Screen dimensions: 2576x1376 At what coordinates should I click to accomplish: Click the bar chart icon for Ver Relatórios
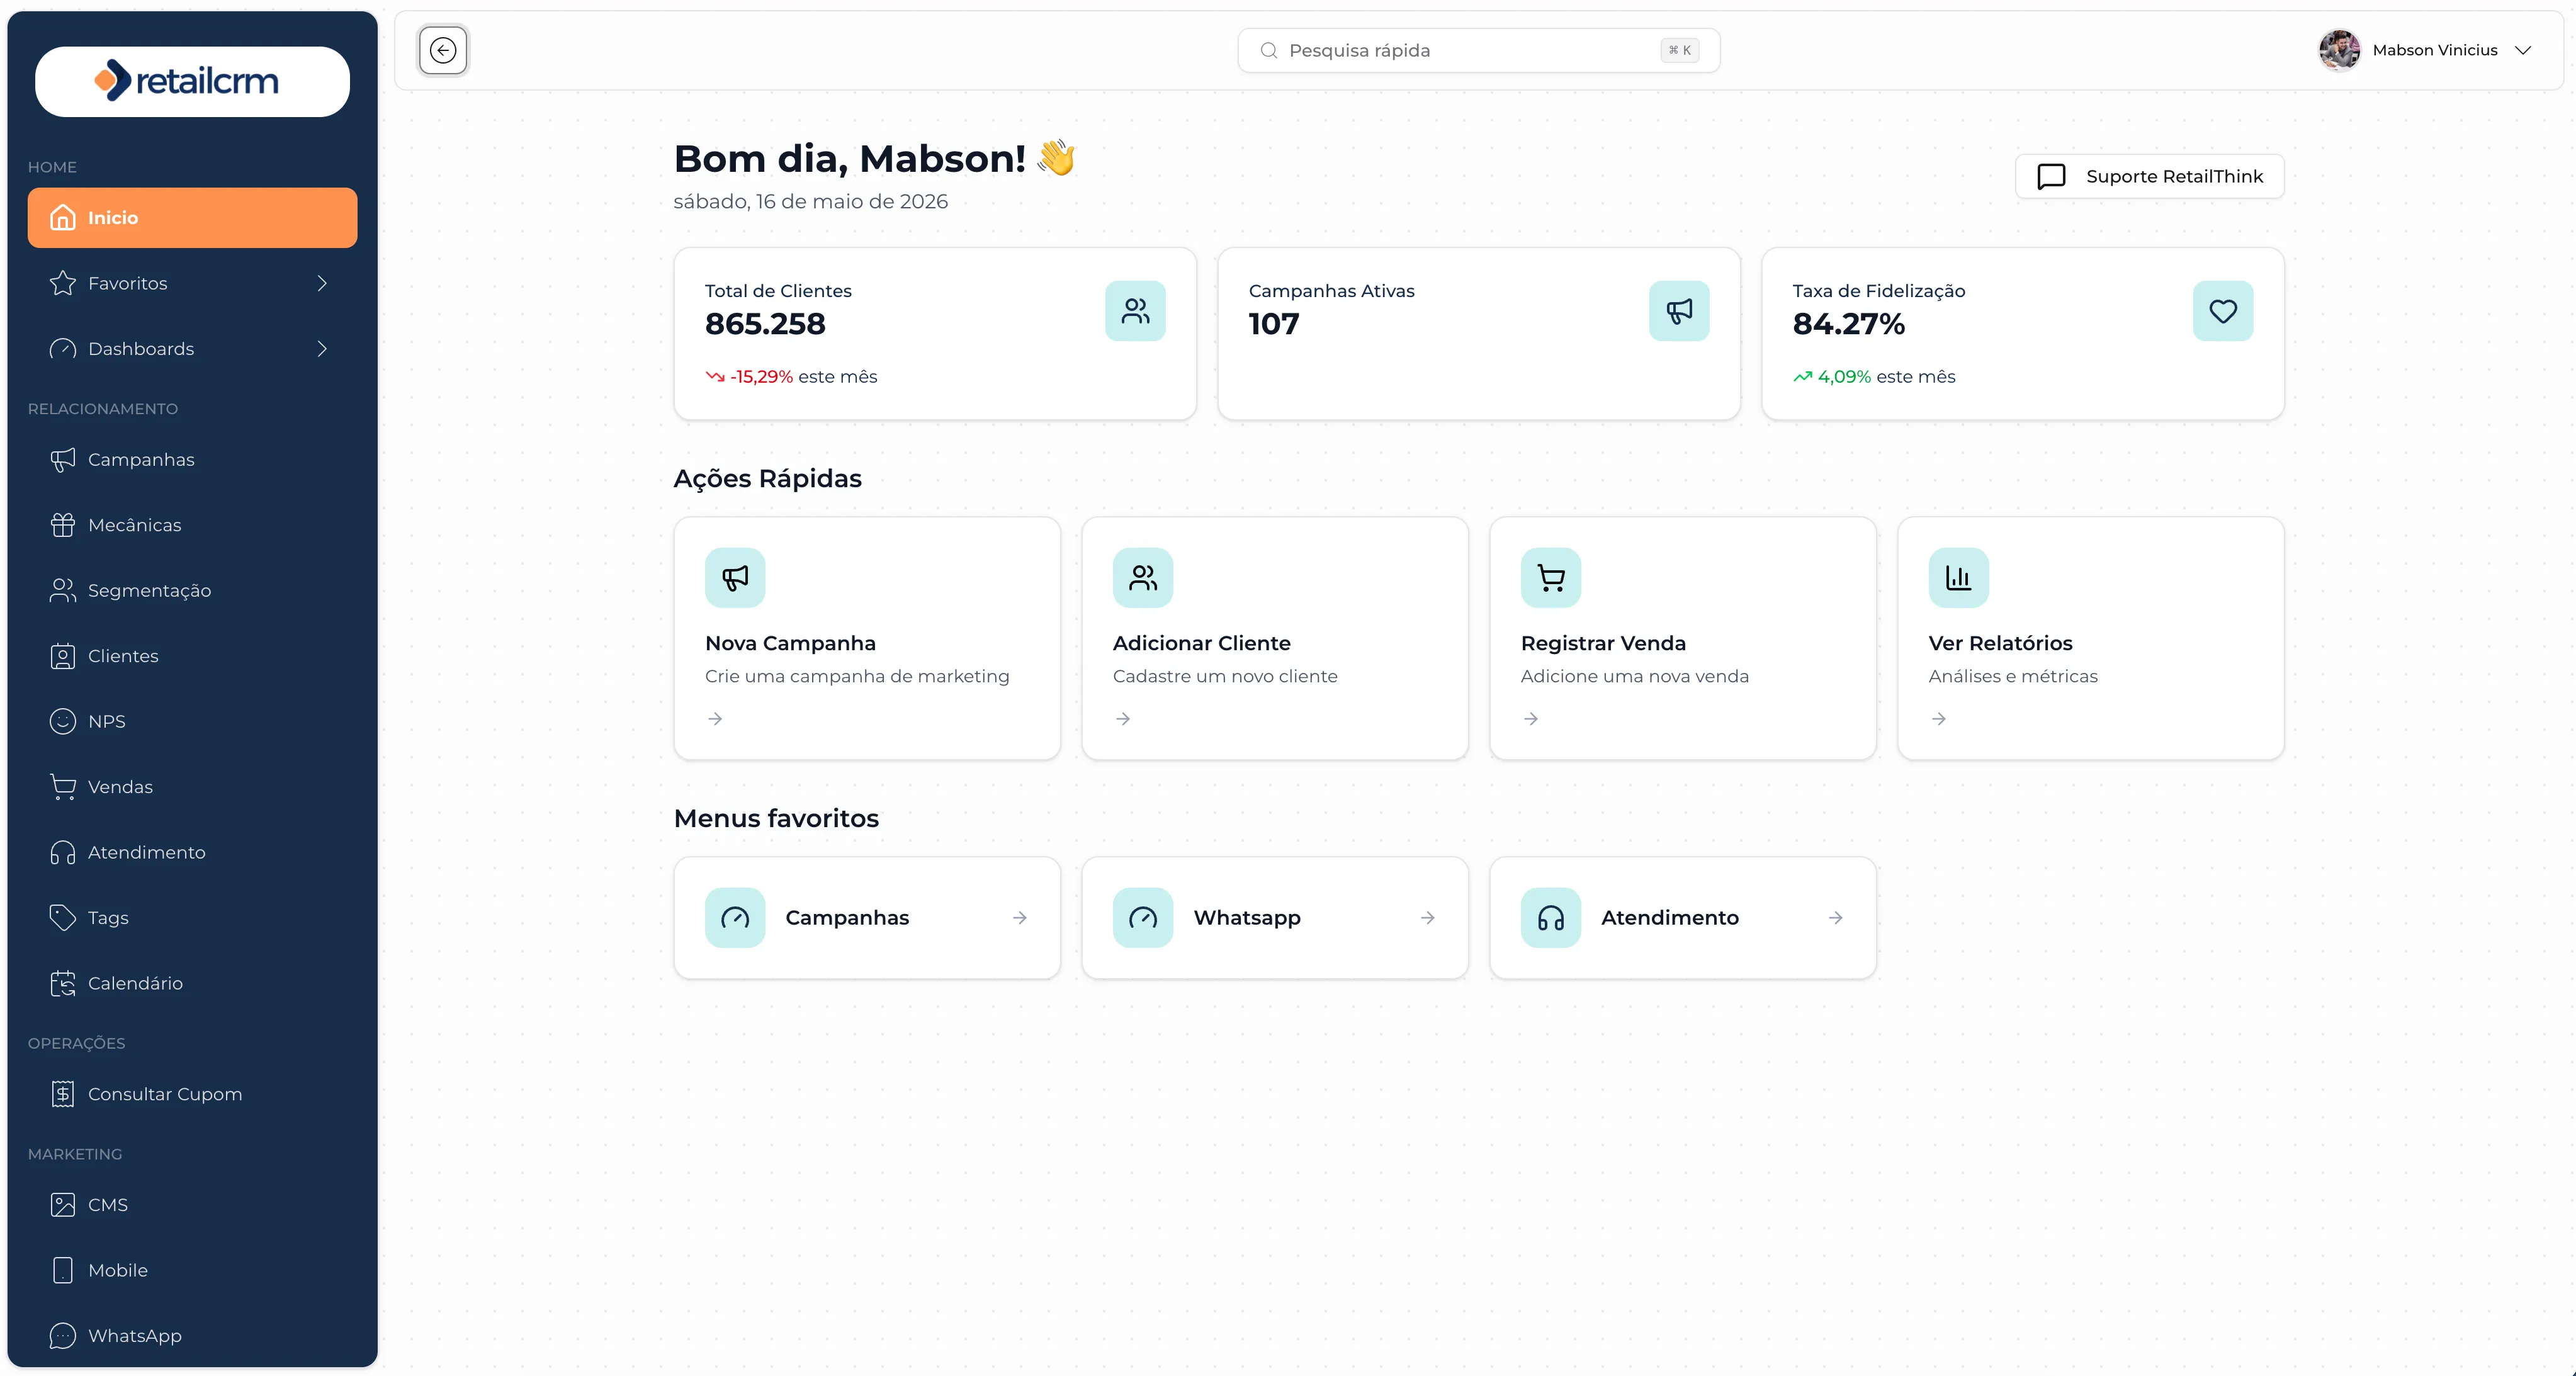[1959, 578]
